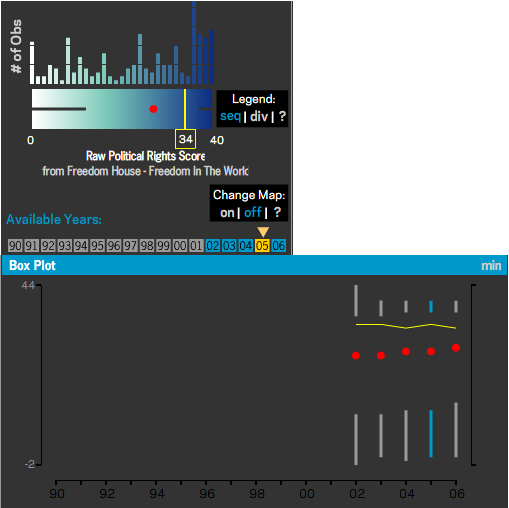Select year 96 in Available Years
Screen dimensions: 509x508
[114, 246]
